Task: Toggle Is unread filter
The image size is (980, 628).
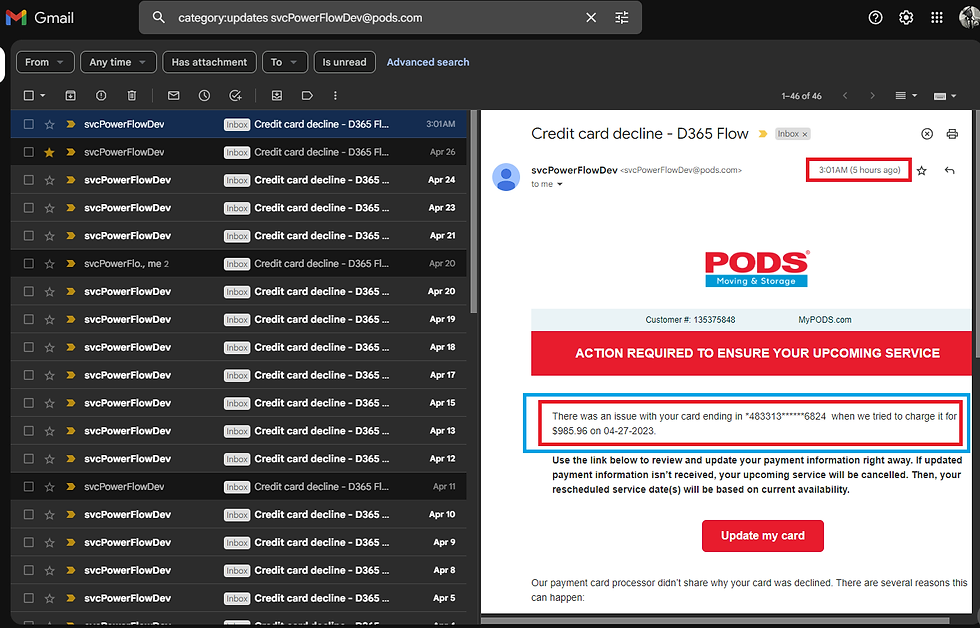Action: pyautogui.click(x=344, y=62)
